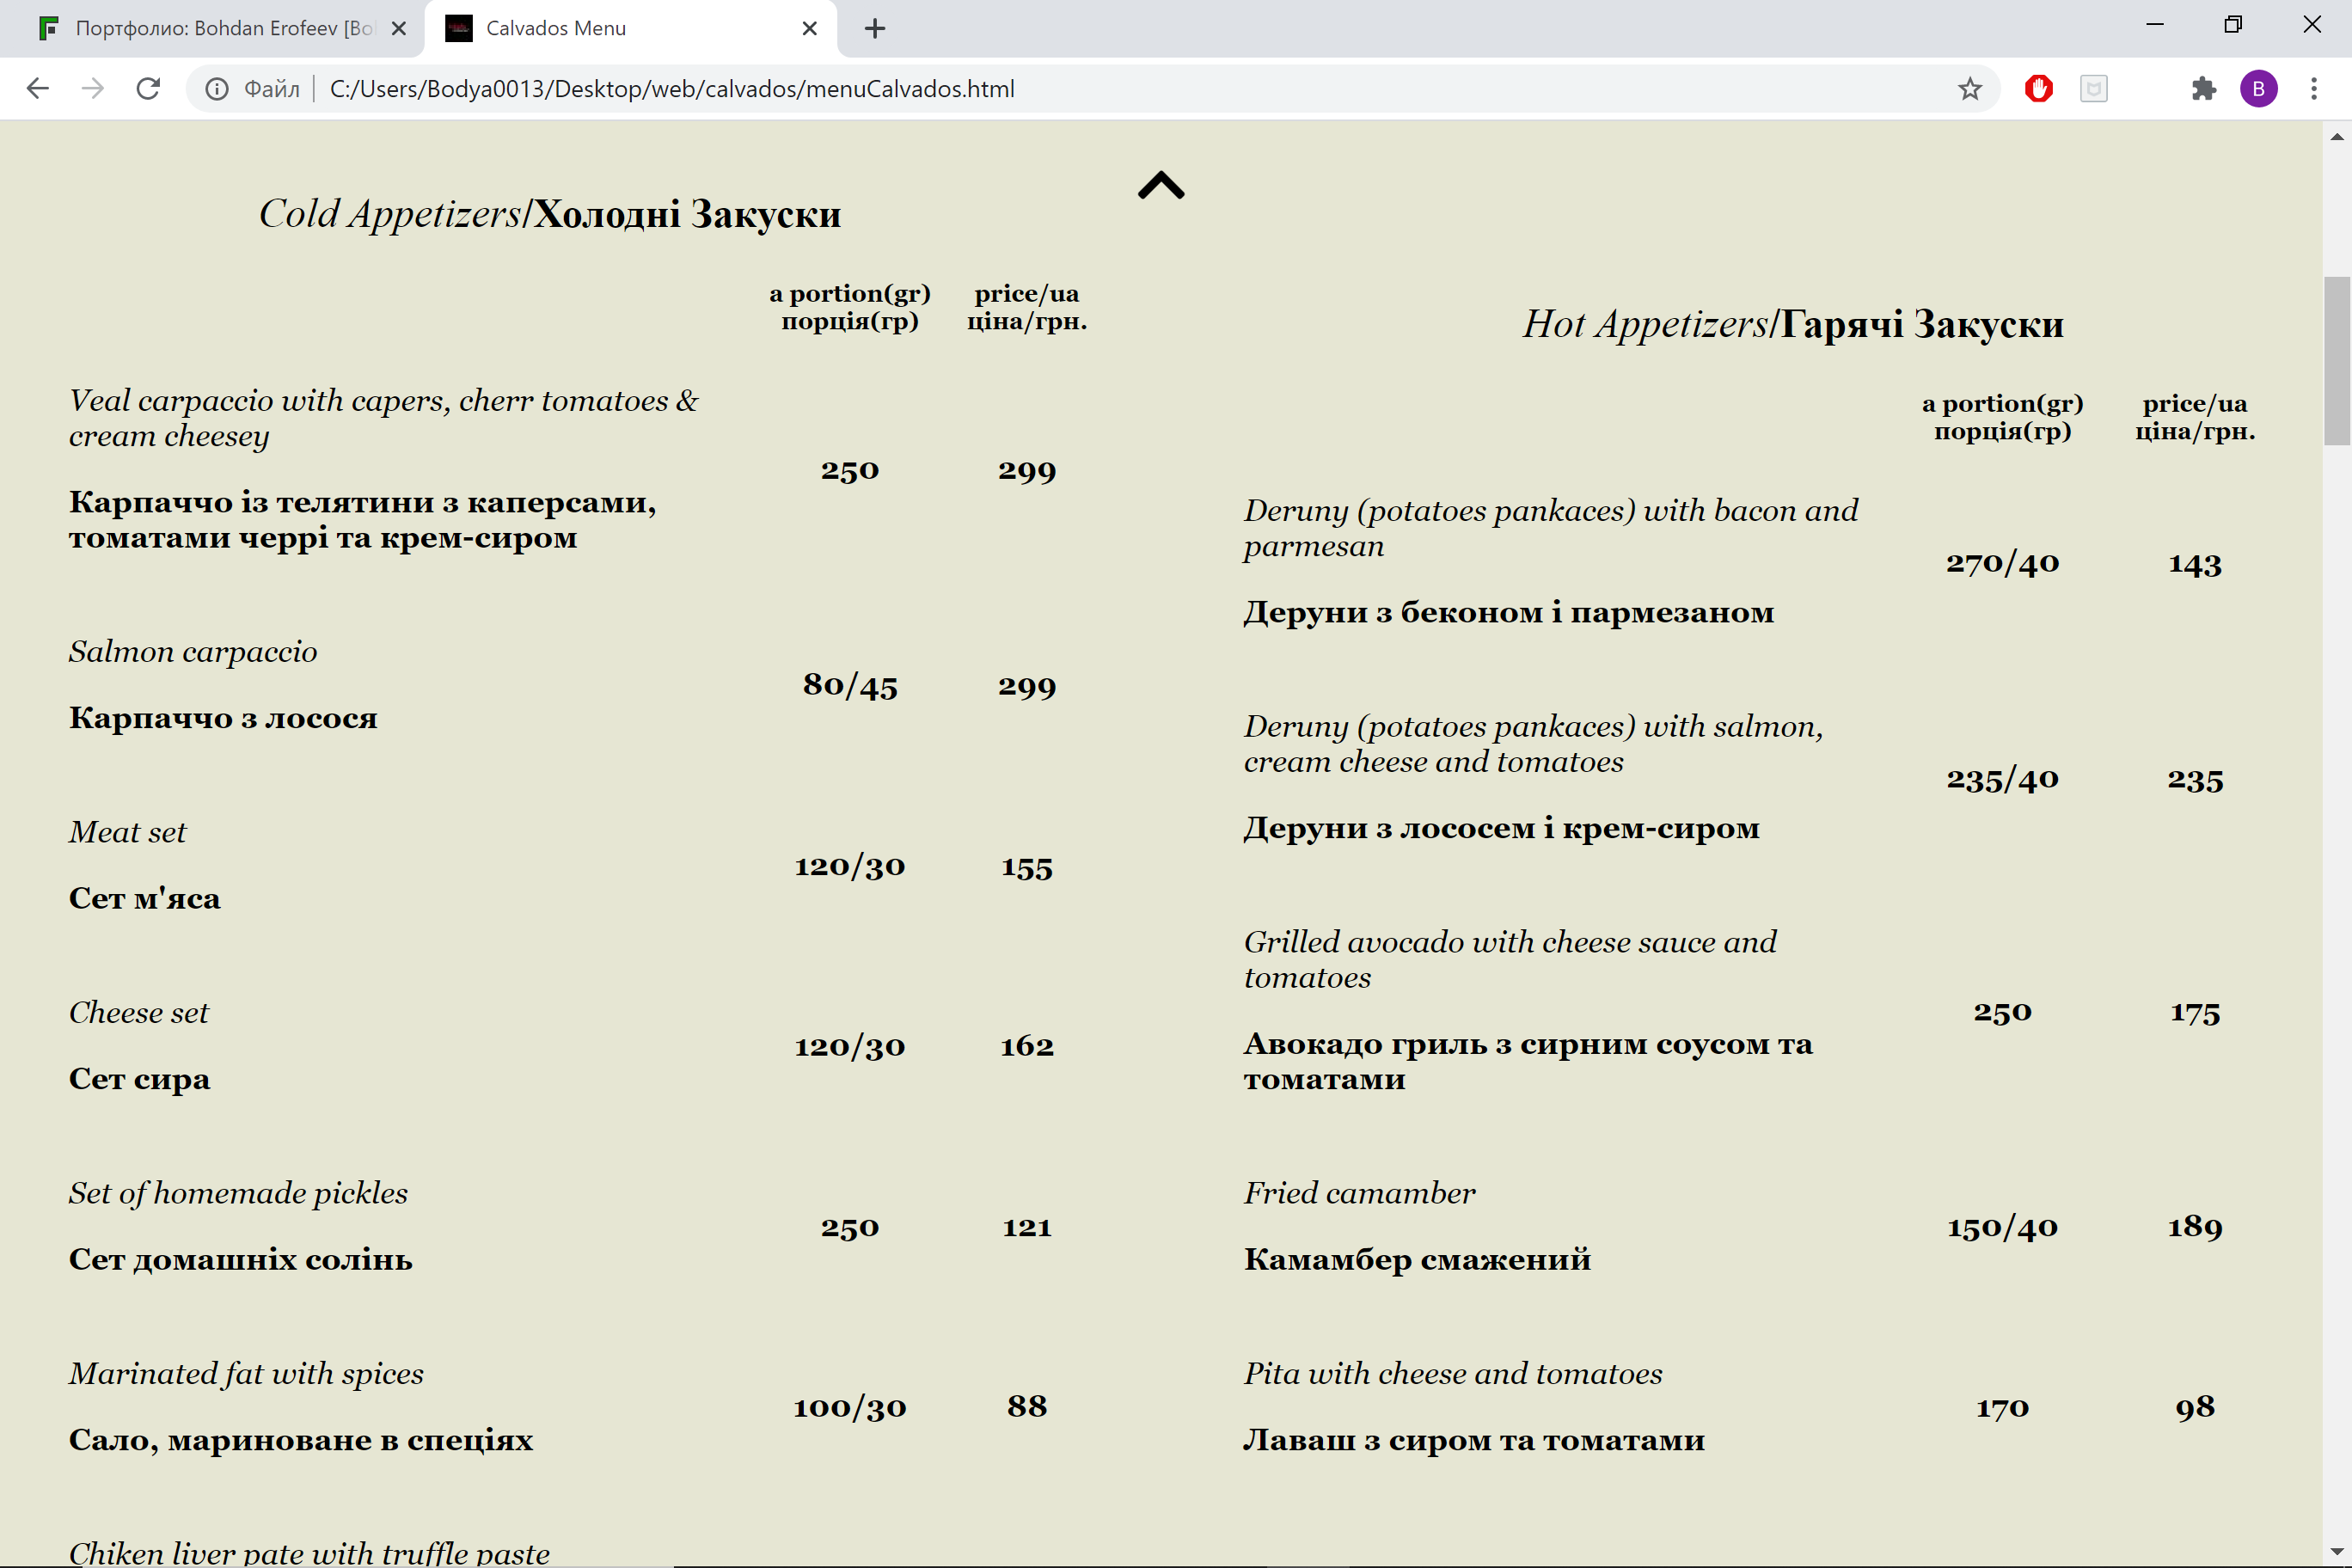2352x1568 pixels.
Task: Reload the page with refresh icon
Action: pyautogui.click(x=148, y=89)
